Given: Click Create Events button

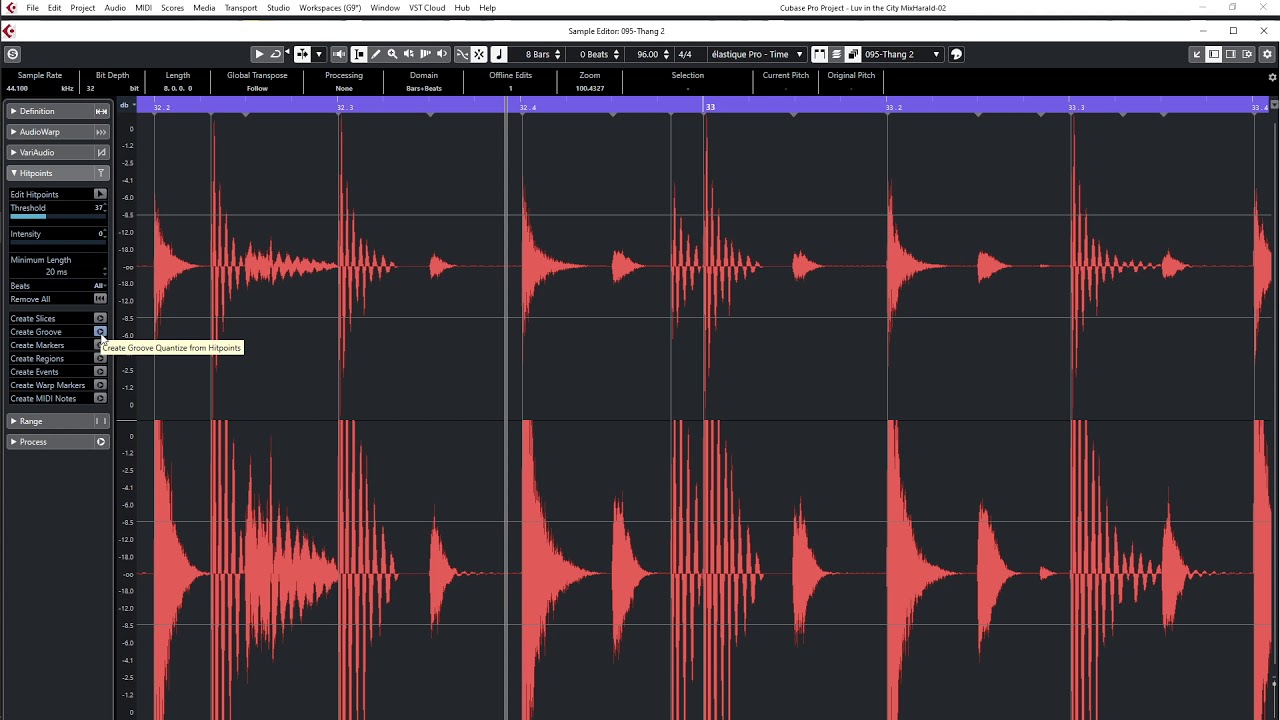Looking at the screenshot, I should [100, 372].
